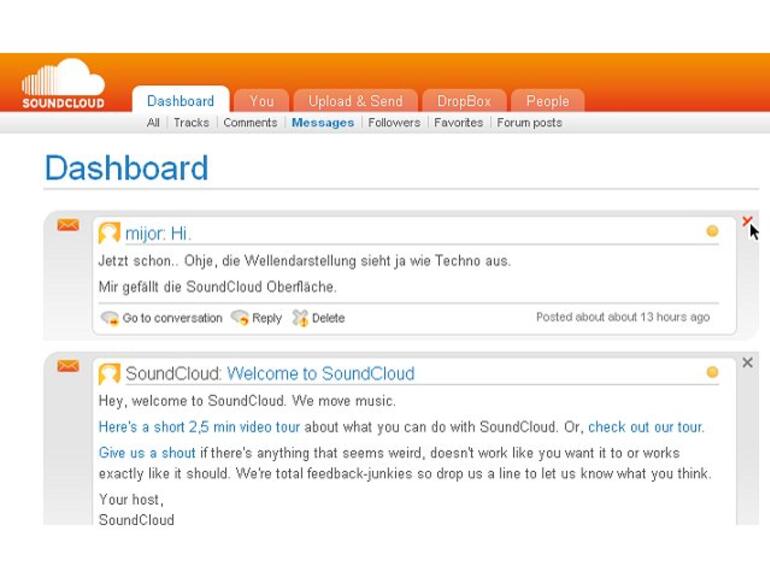770x578 pixels.
Task: Click envelope icon beside SoundCloud welcome message
Action: click(x=68, y=366)
